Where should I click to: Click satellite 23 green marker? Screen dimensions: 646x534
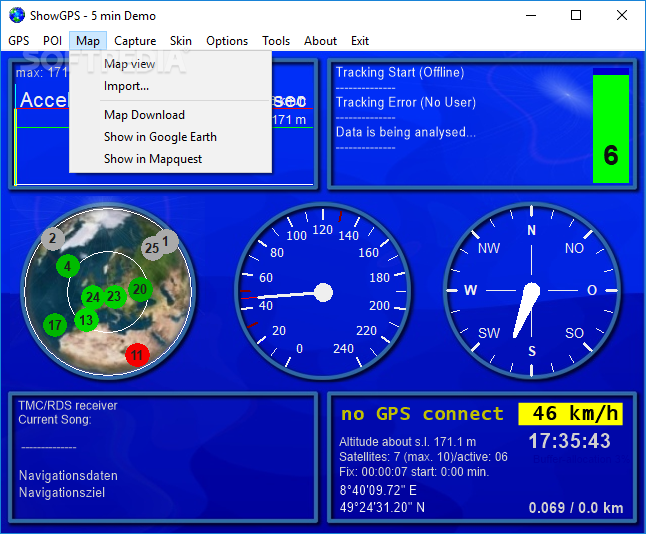114,296
